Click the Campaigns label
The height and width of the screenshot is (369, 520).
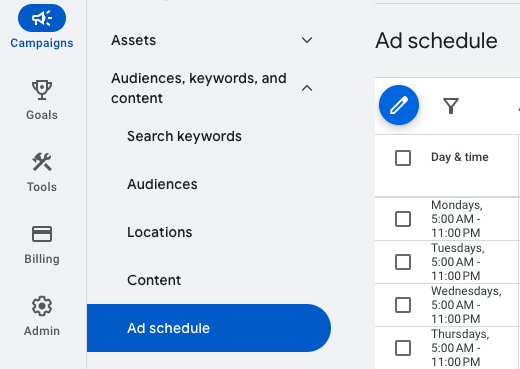point(42,43)
